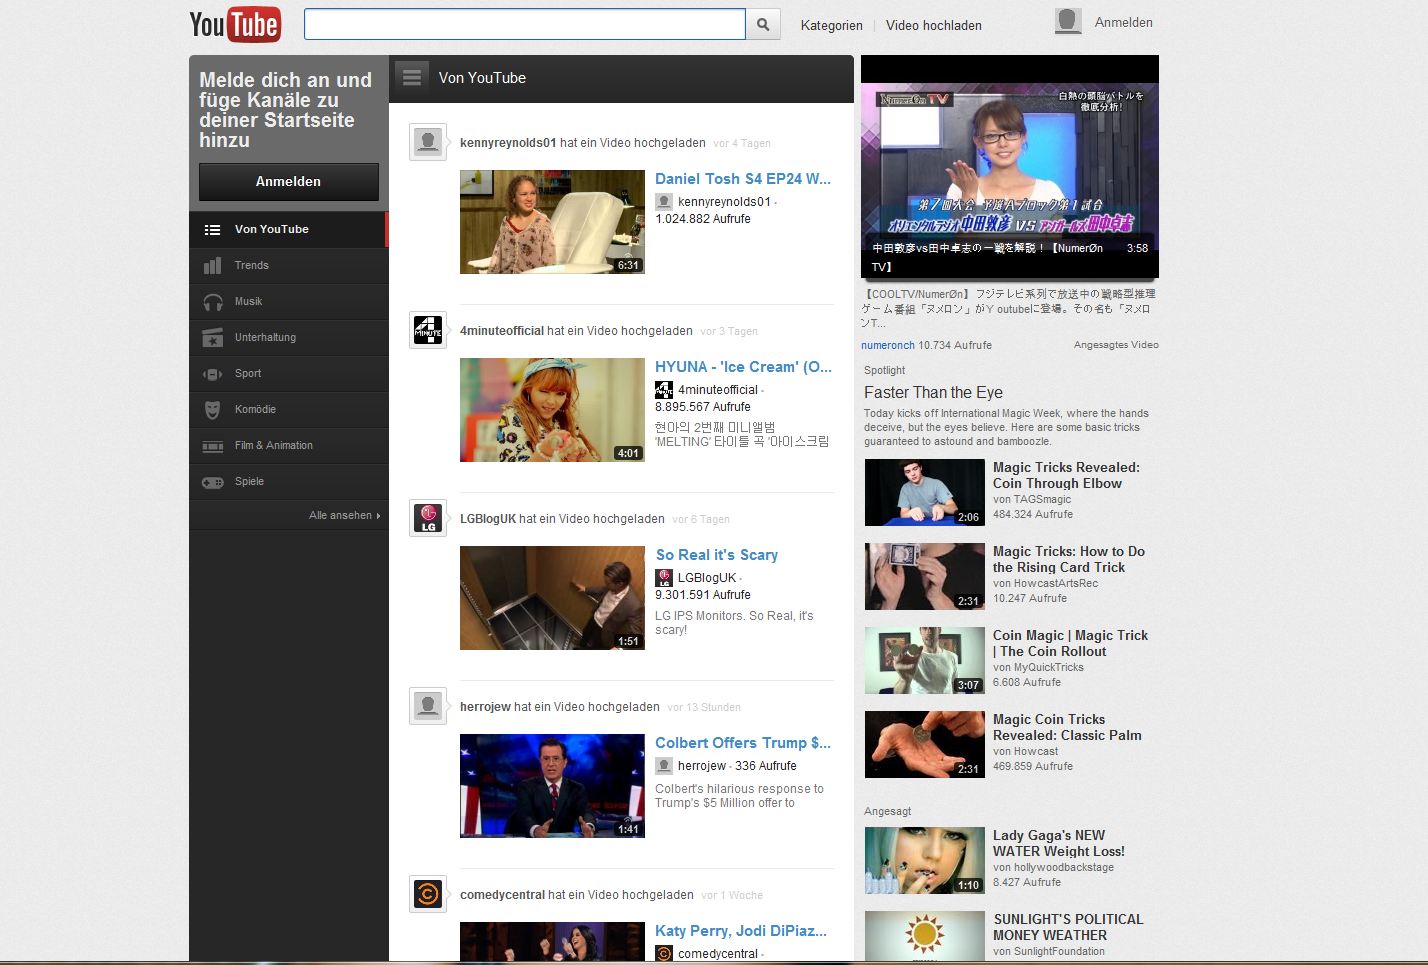Play The Coin Rollout thumbnail
Viewport: 1428px width, 965px height.
[925, 660]
